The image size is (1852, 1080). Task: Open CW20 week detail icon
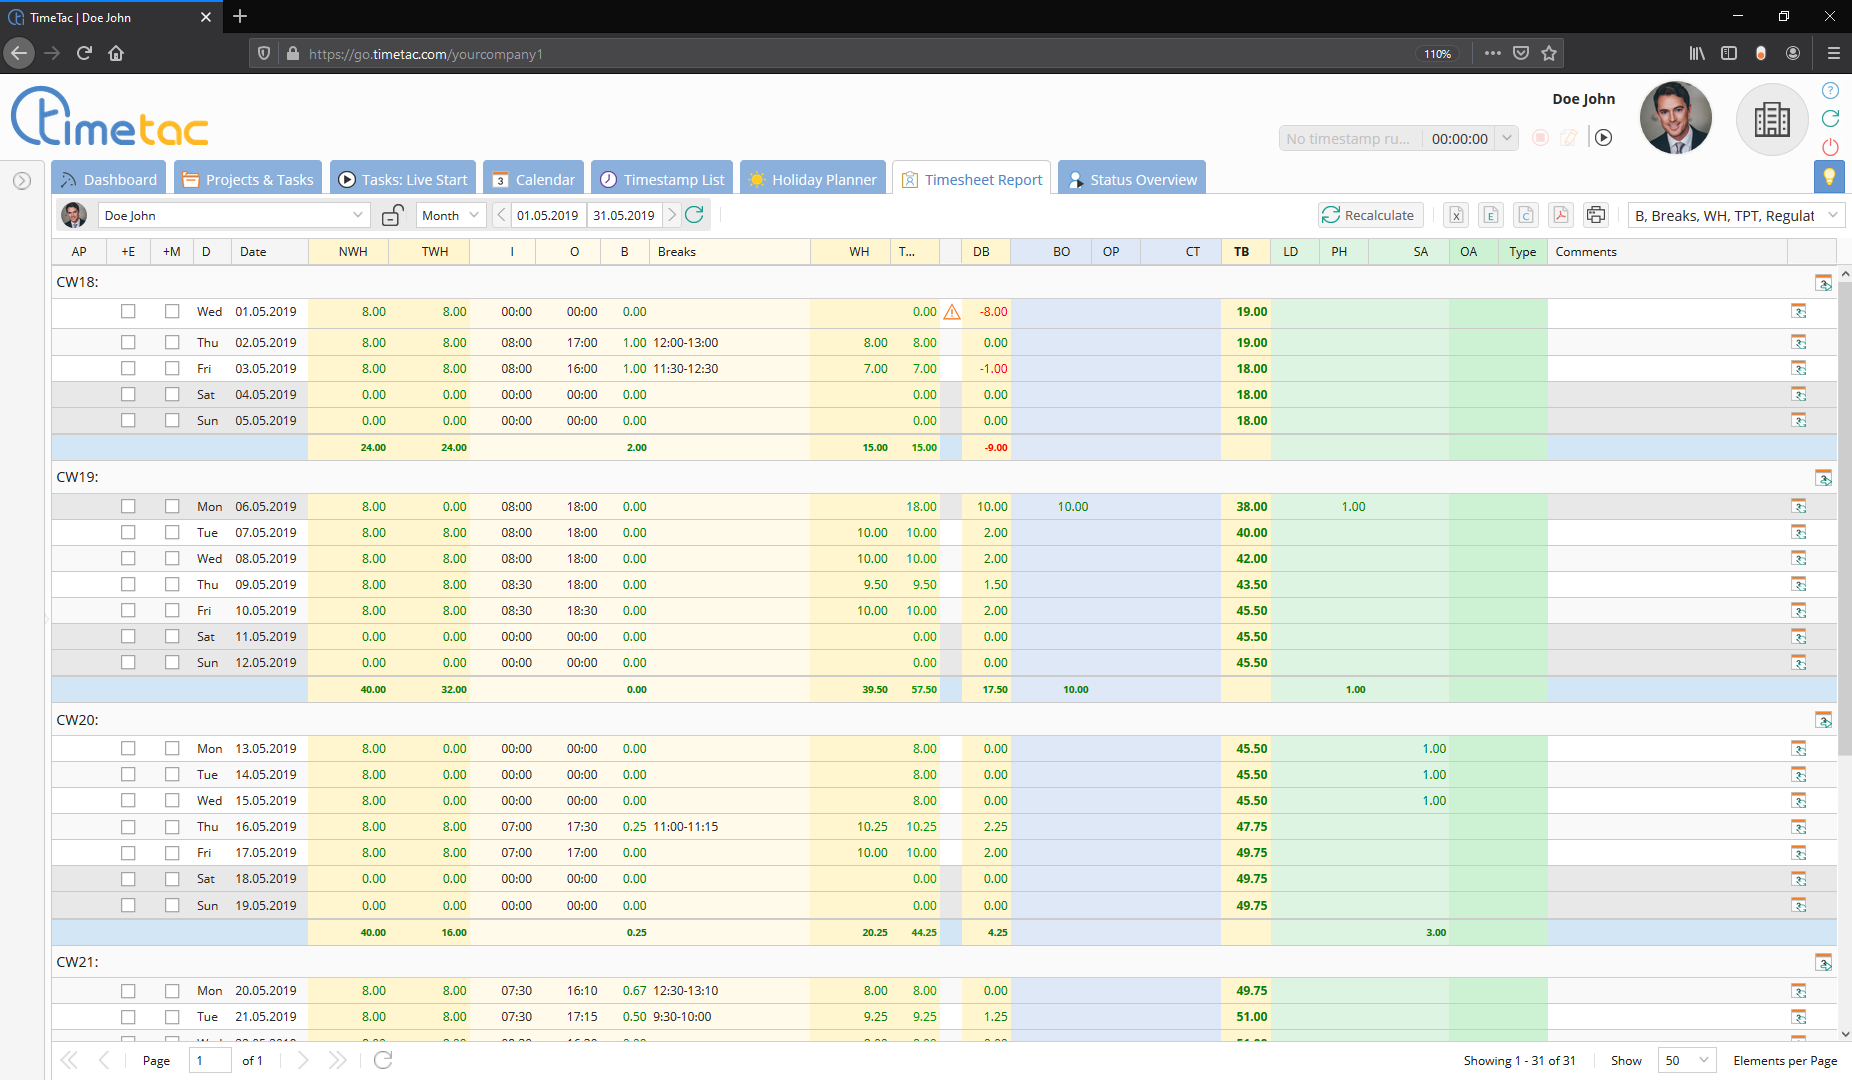tap(1824, 720)
